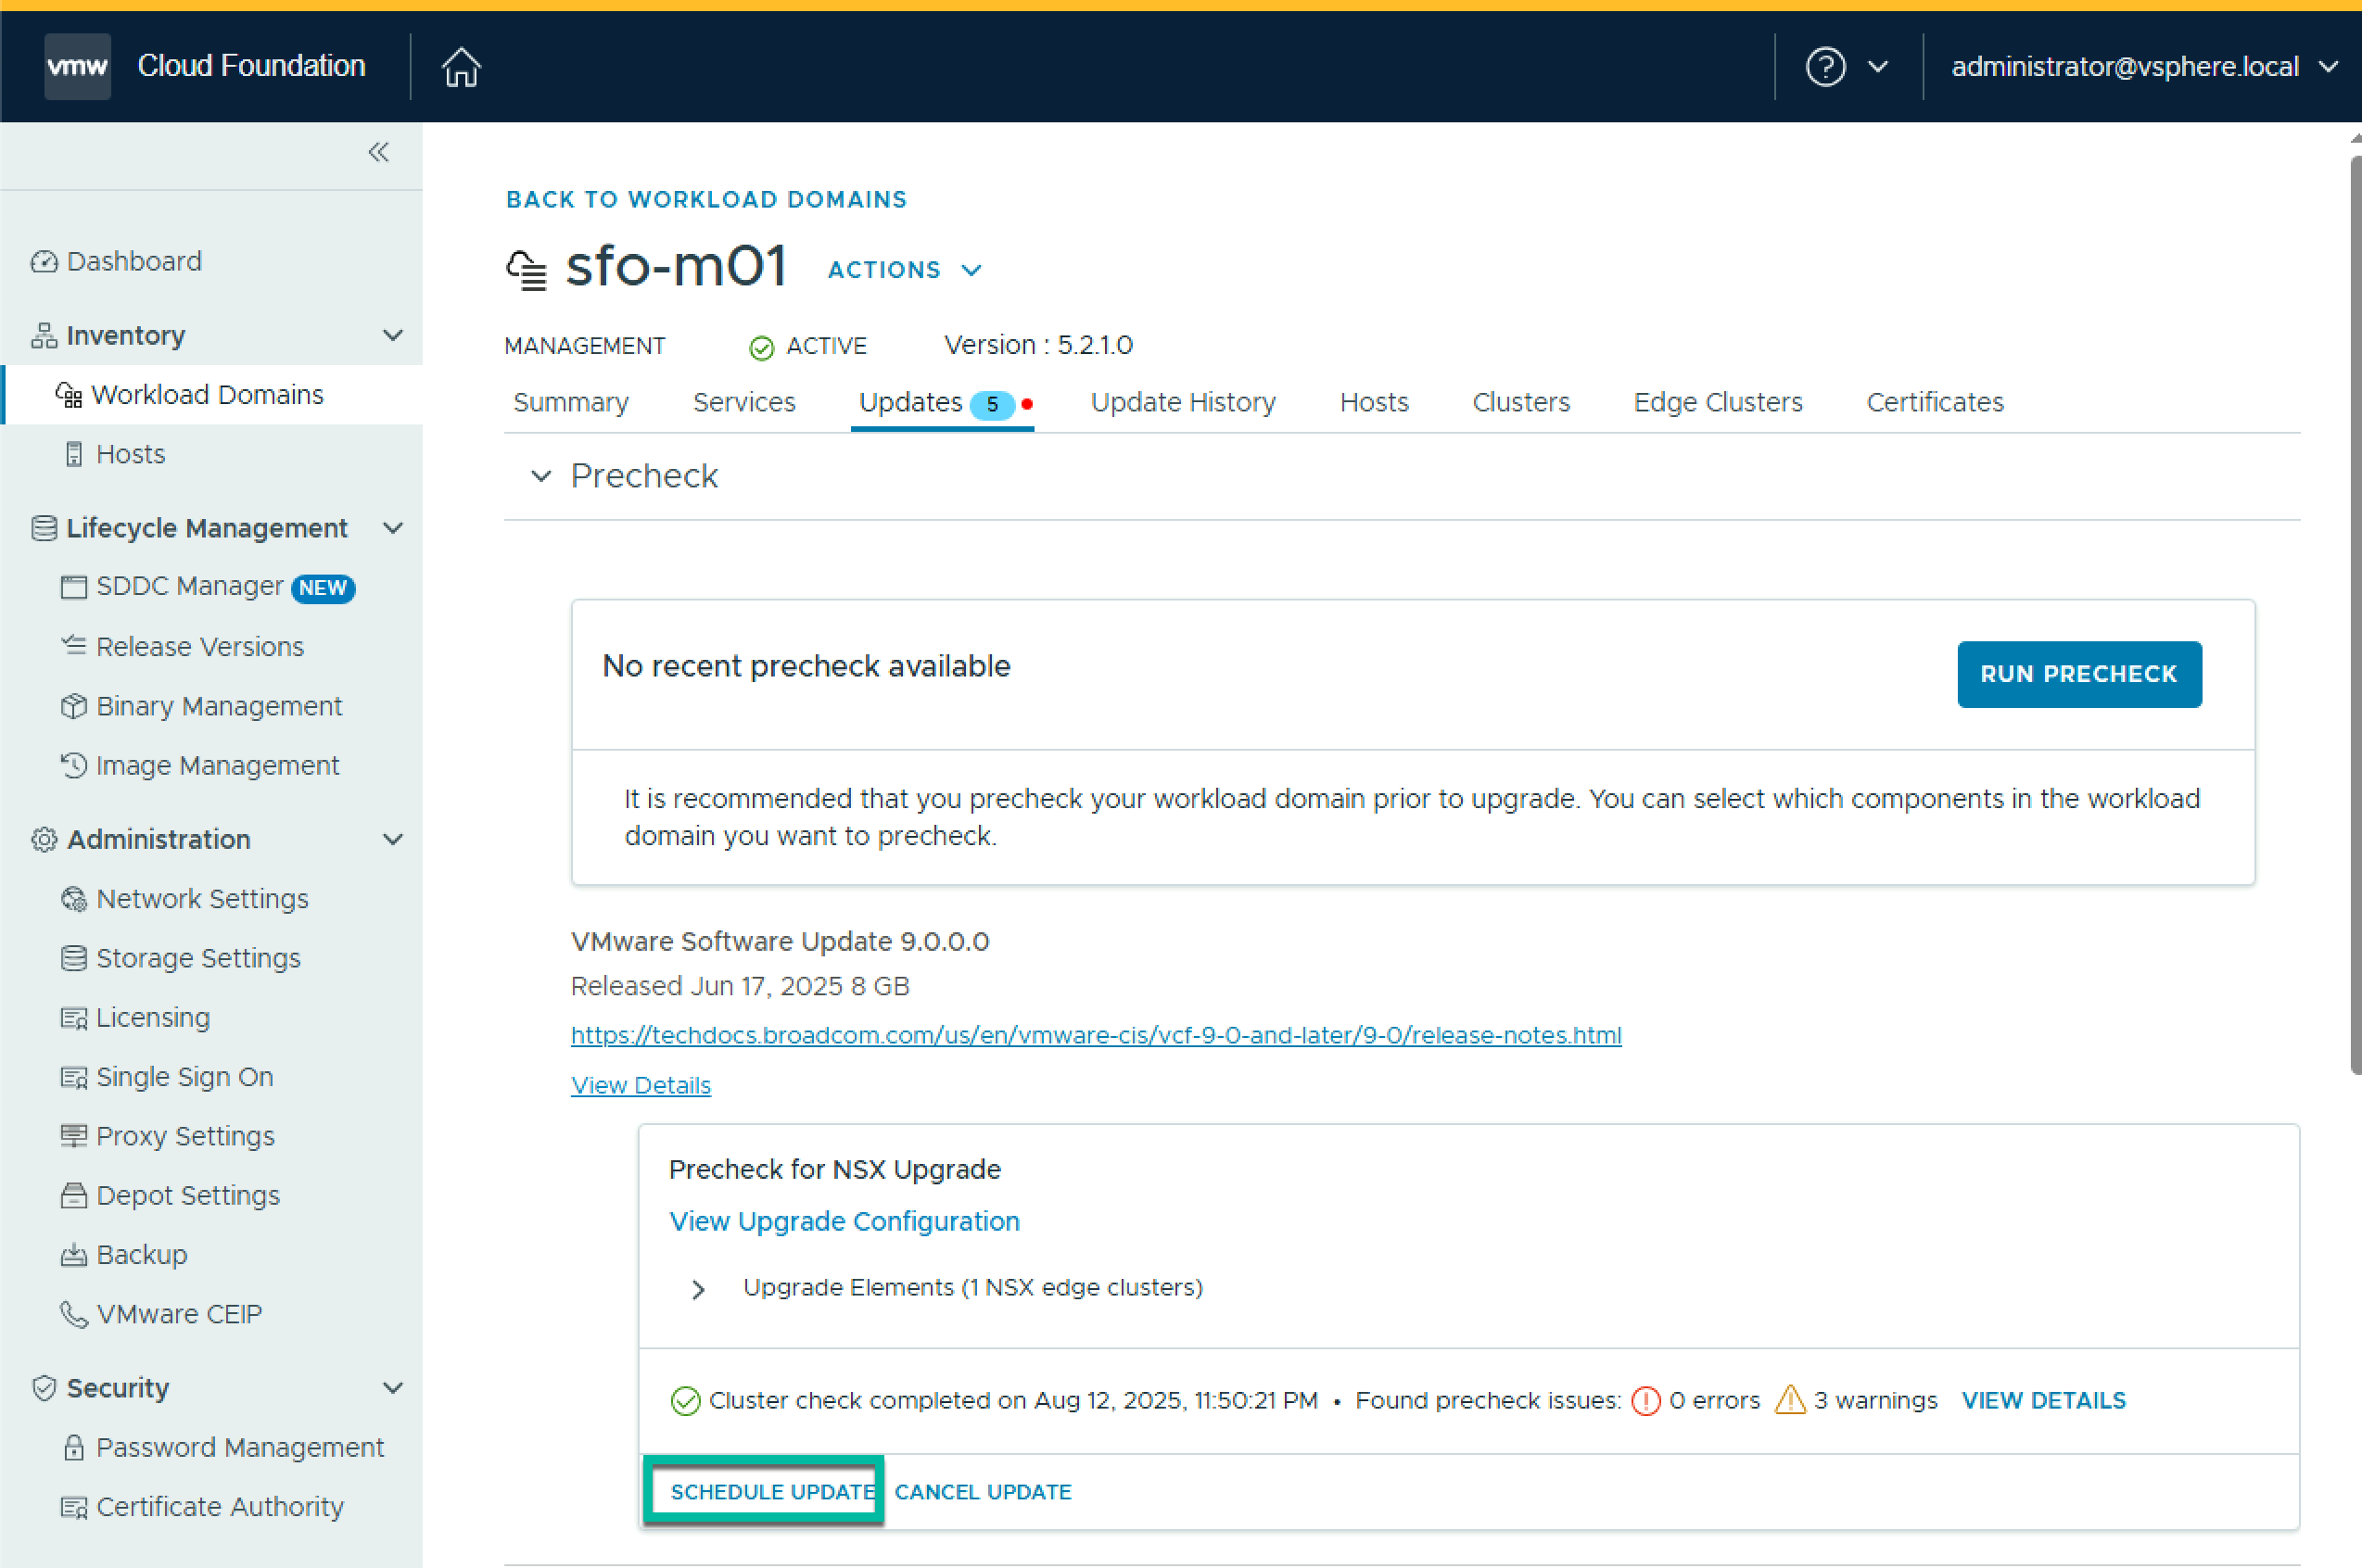2362x1568 pixels.
Task: Click the vertical scrollbar on right
Action: tap(2355, 615)
